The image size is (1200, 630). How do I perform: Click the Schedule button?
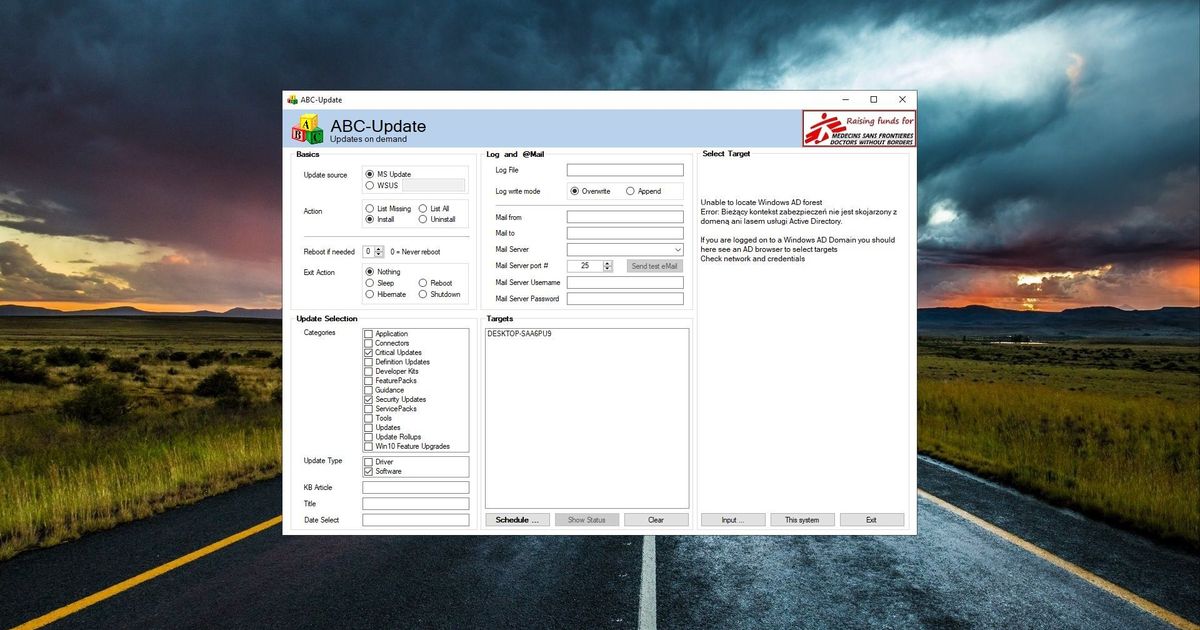tap(517, 520)
